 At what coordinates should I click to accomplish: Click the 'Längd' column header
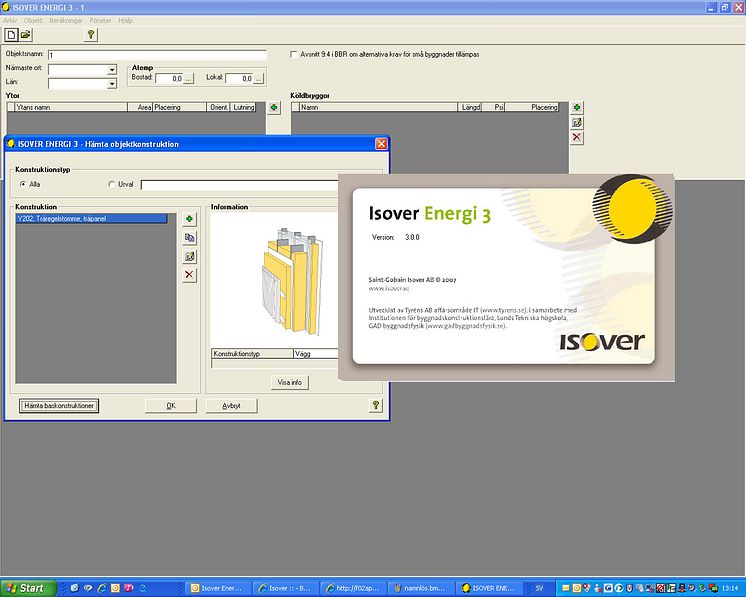pyautogui.click(x=470, y=108)
